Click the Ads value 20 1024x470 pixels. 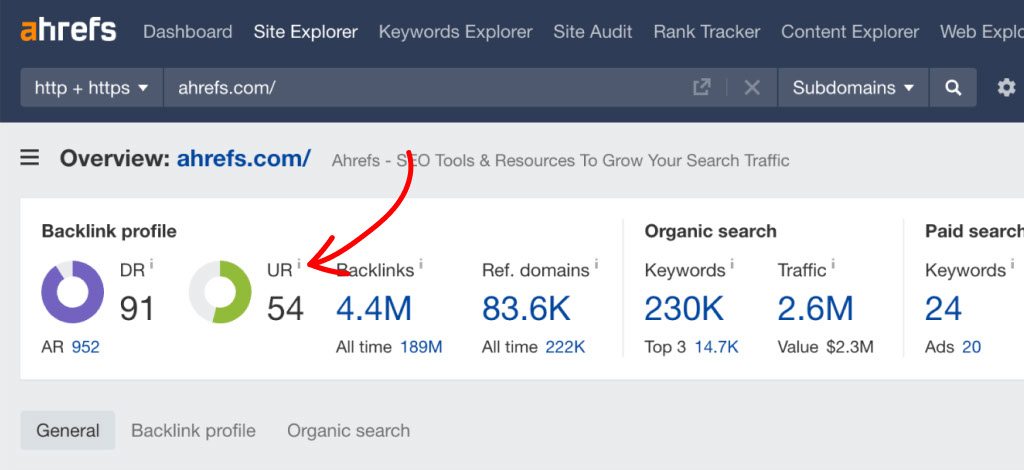click(972, 347)
